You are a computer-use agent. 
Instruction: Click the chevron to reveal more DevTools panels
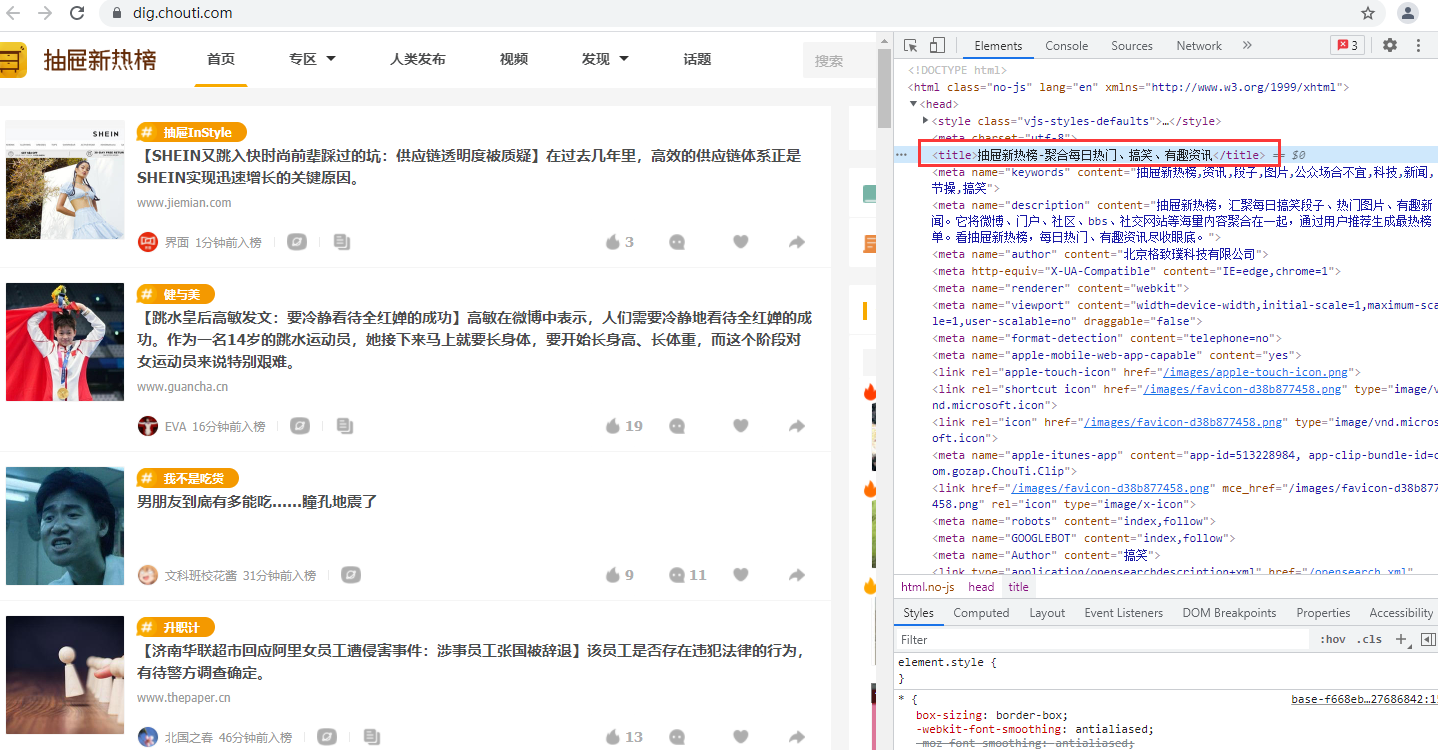point(1246,45)
